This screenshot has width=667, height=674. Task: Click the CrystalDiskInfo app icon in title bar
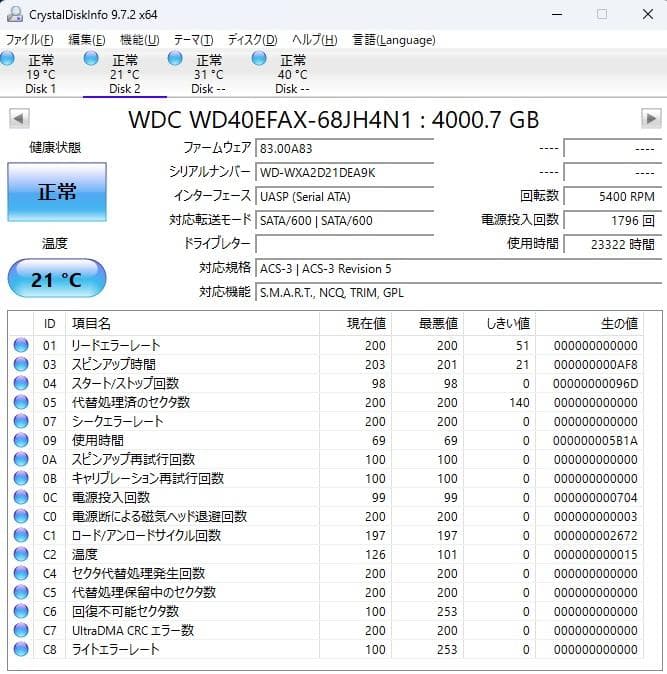click(15, 14)
